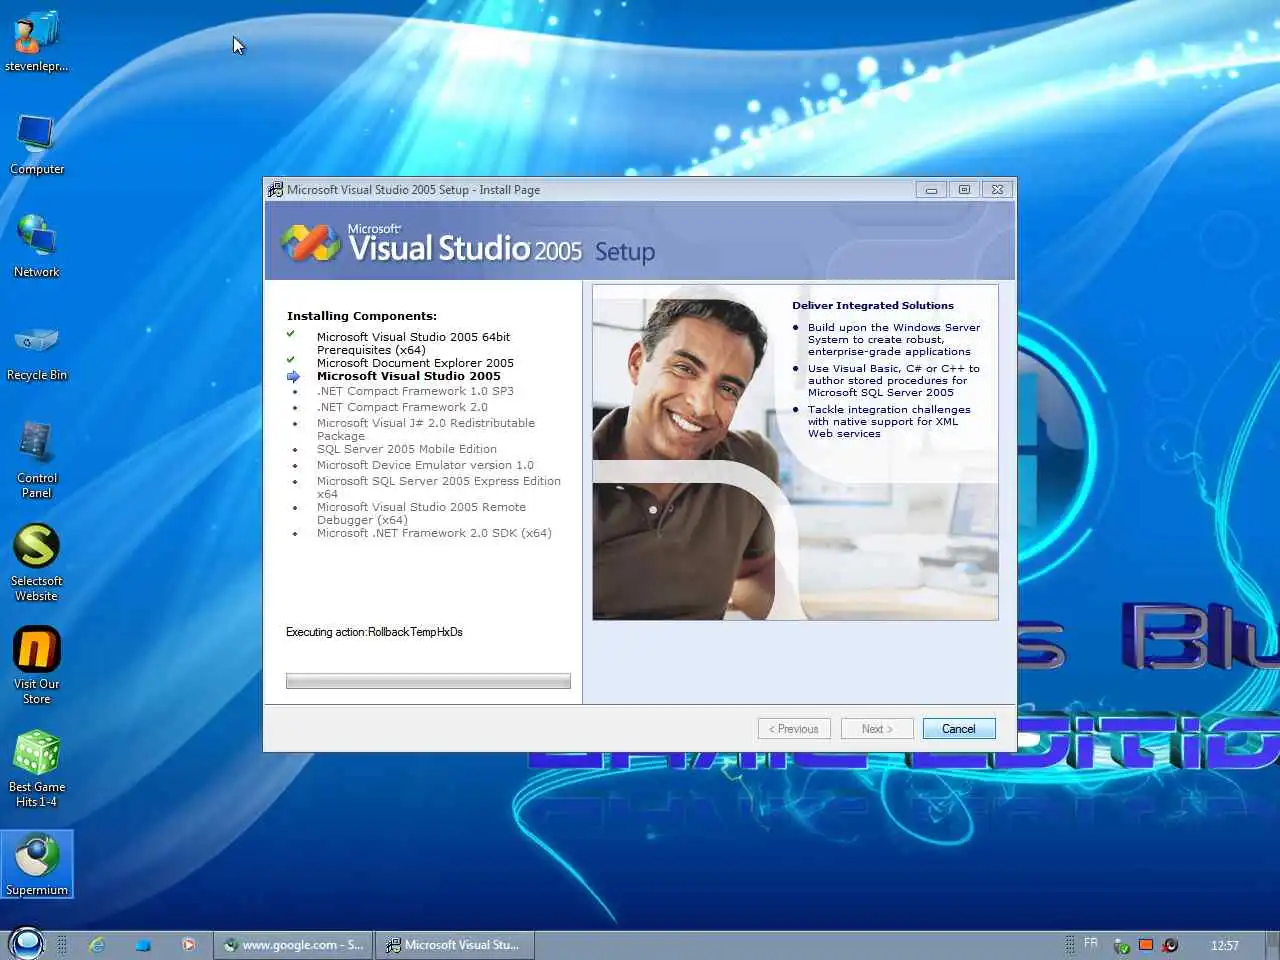Click the blue show-desktop quick launch icon
Viewport: 1280px width, 960px height.
point(143,944)
